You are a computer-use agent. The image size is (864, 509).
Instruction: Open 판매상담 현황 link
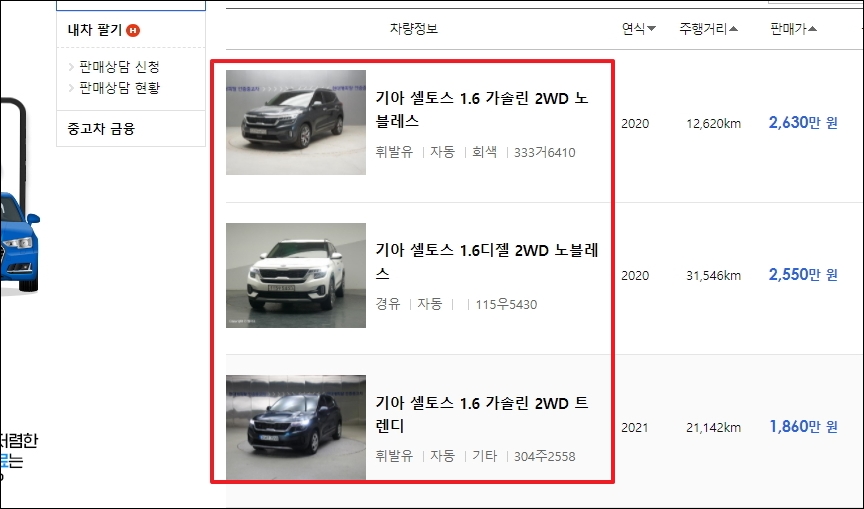click(119, 88)
